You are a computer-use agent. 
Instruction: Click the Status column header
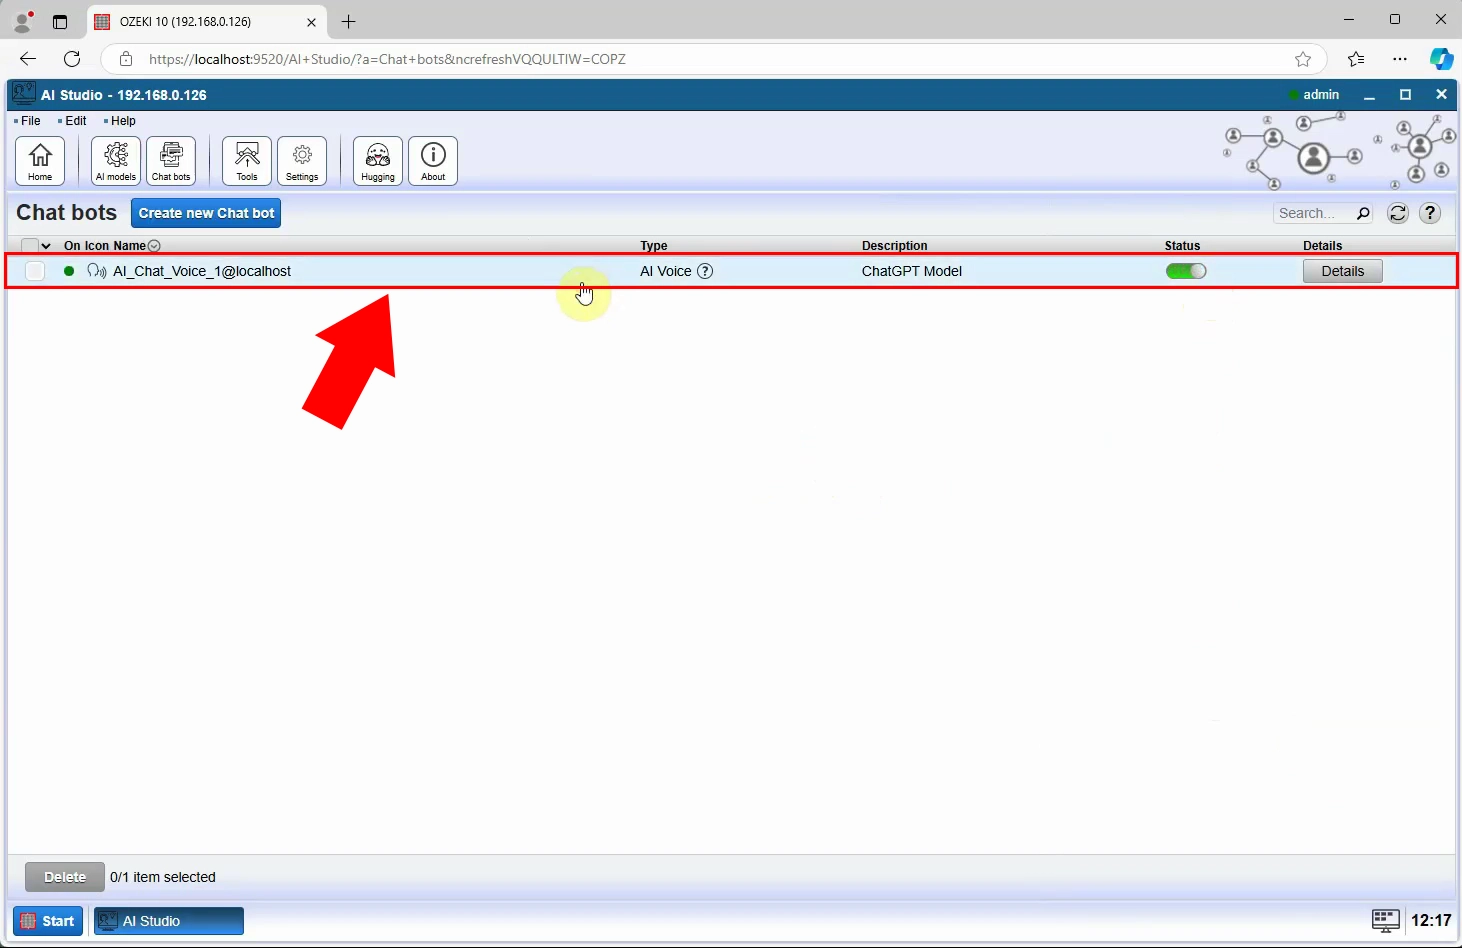tap(1182, 245)
